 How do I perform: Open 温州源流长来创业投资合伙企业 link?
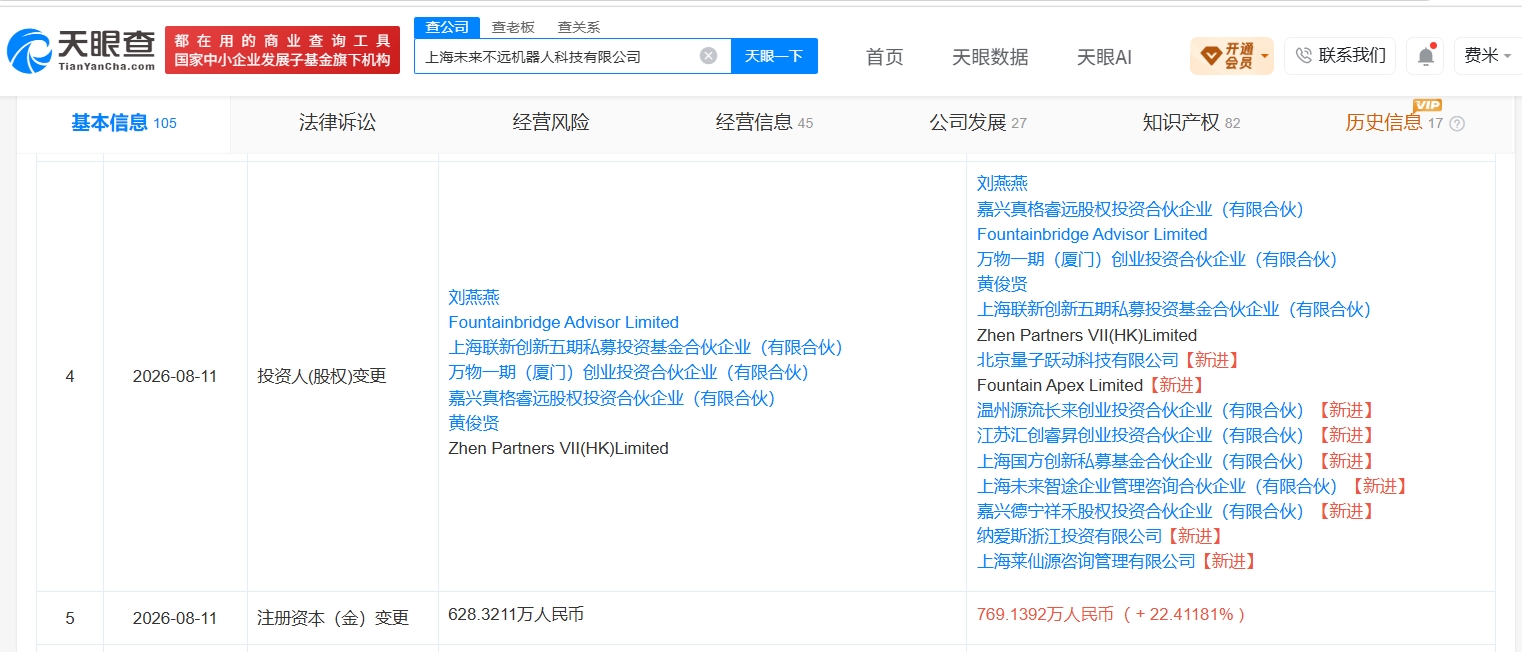(x=1140, y=410)
